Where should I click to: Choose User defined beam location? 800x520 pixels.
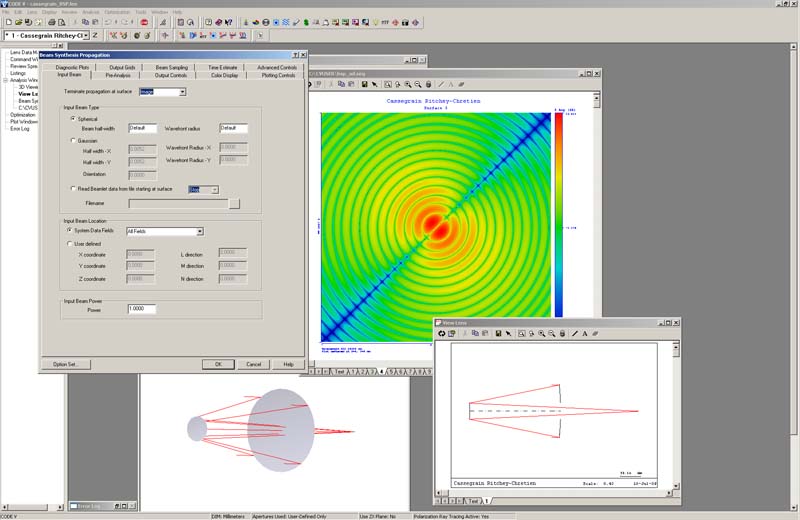click(71, 243)
